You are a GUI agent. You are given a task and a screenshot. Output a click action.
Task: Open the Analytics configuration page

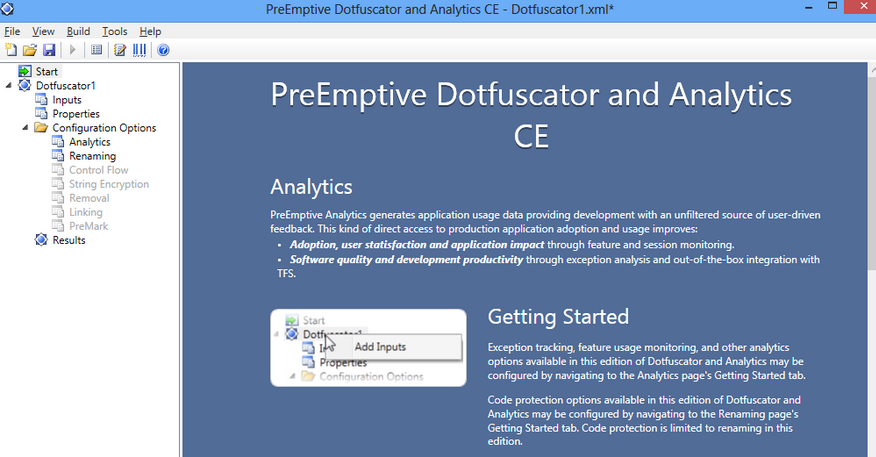pyautogui.click(x=90, y=142)
